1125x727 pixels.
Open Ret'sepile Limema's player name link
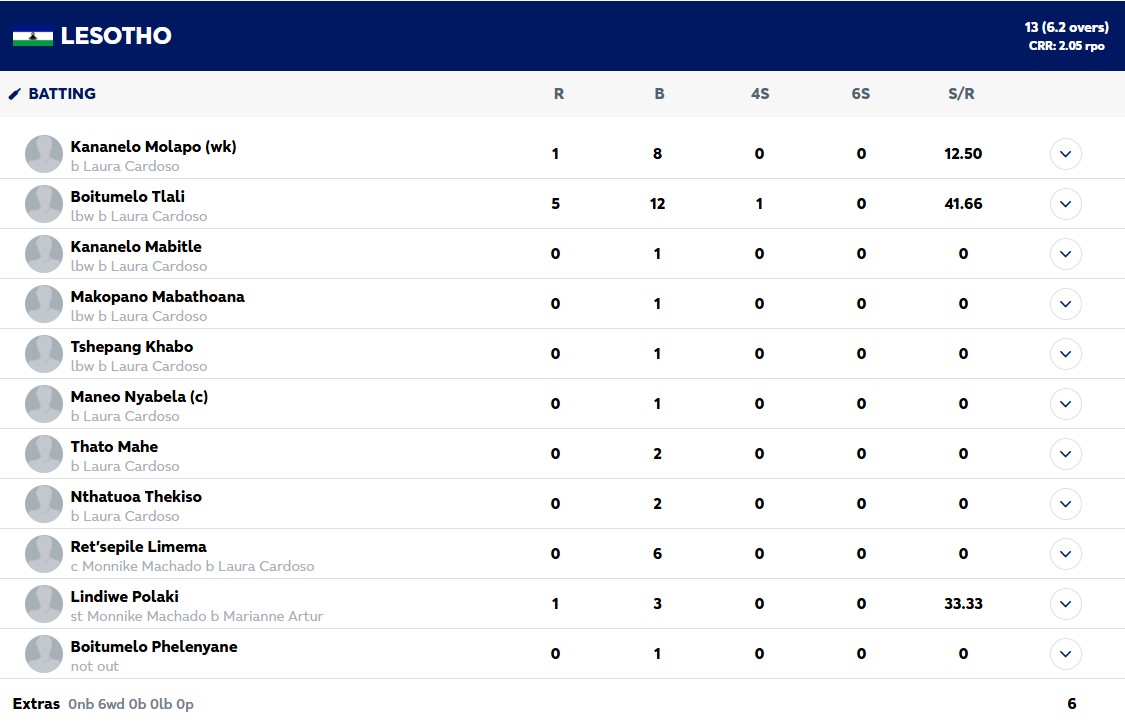(x=138, y=547)
